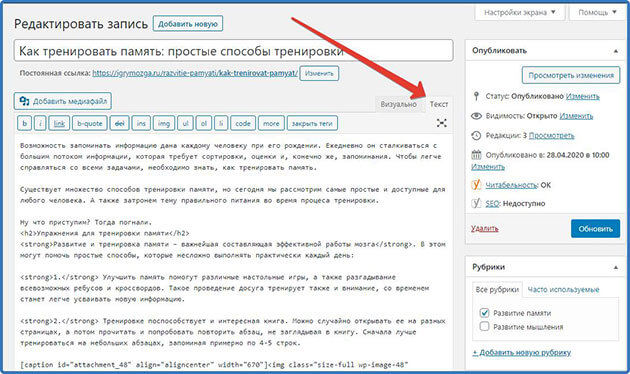This screenshot has width=630, height=374.
Task: Click the del quicktag button
Action: (119, 123)
